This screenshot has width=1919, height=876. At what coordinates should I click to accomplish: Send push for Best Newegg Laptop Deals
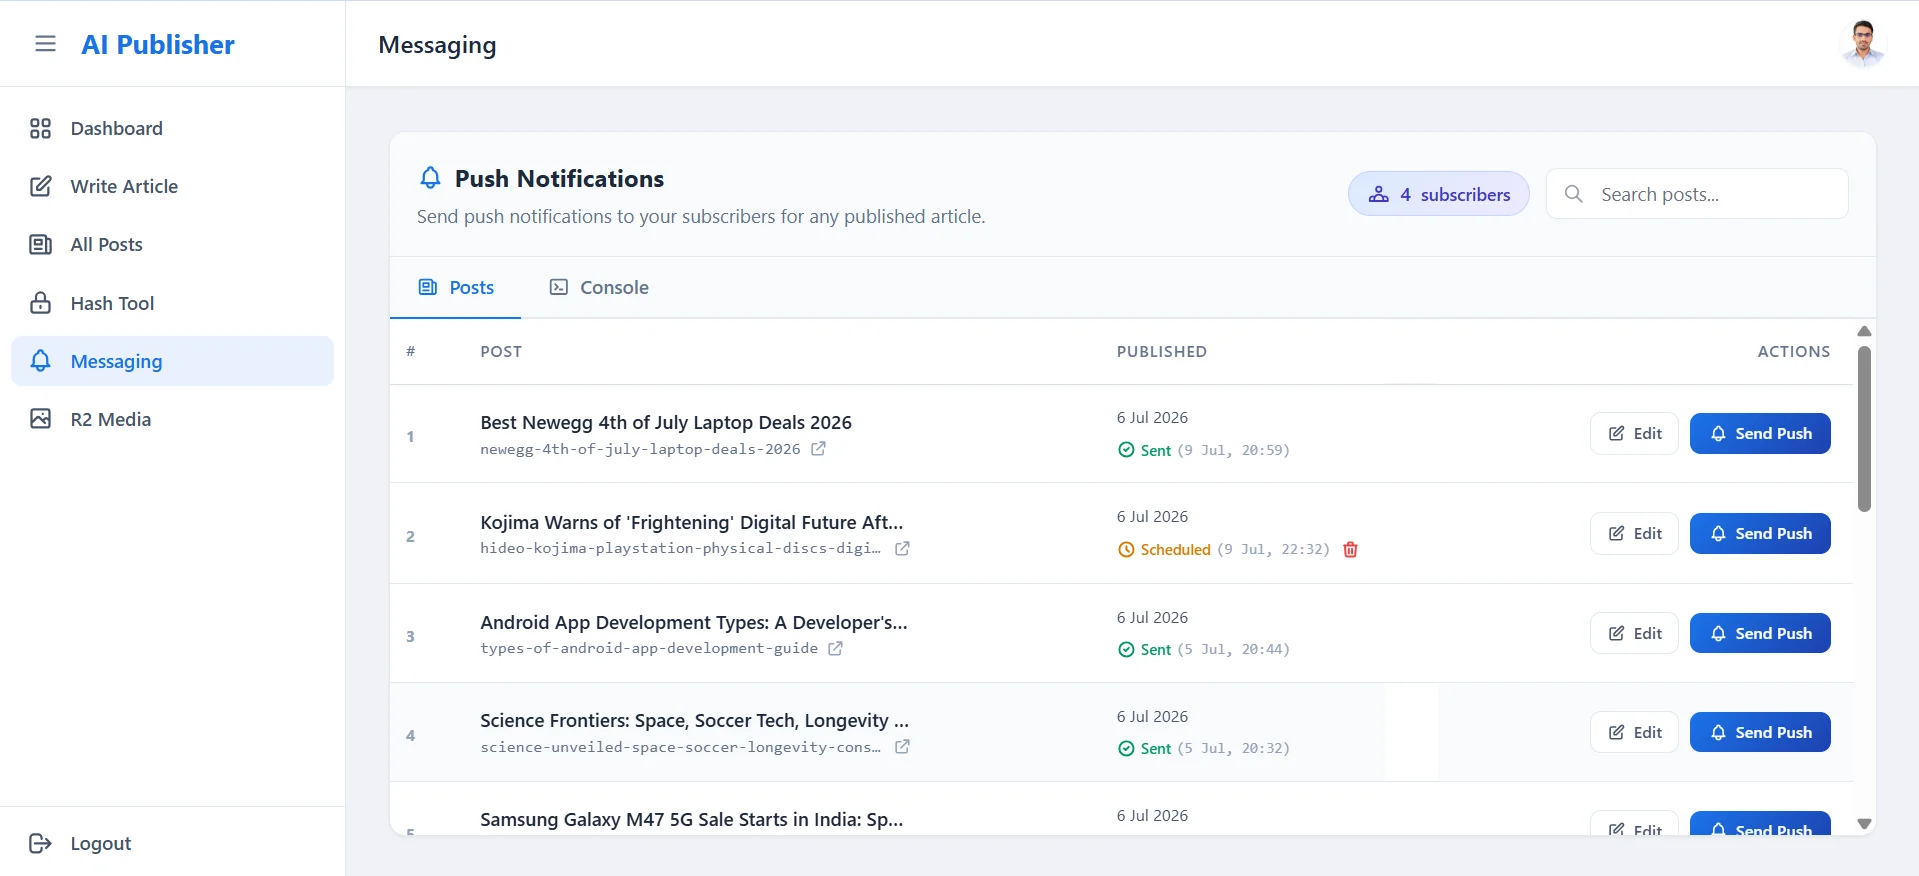click(1760, 433)
